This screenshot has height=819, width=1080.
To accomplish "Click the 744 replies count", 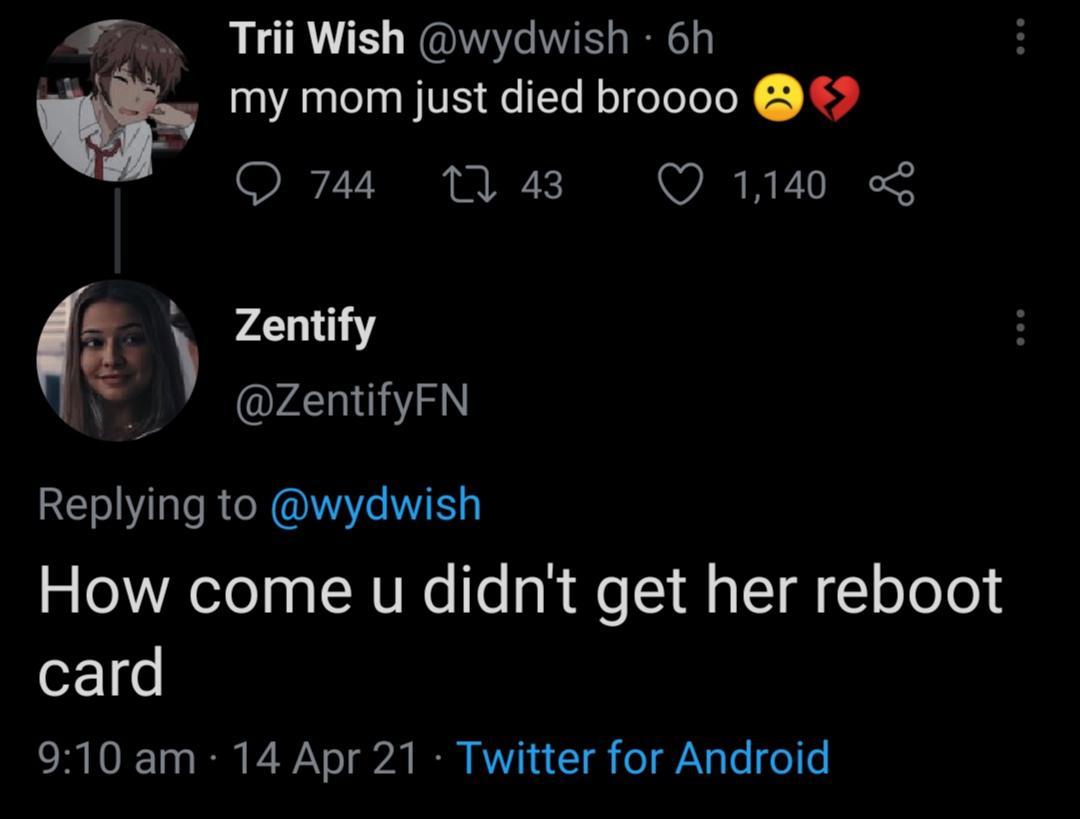I will pos(342,185).
